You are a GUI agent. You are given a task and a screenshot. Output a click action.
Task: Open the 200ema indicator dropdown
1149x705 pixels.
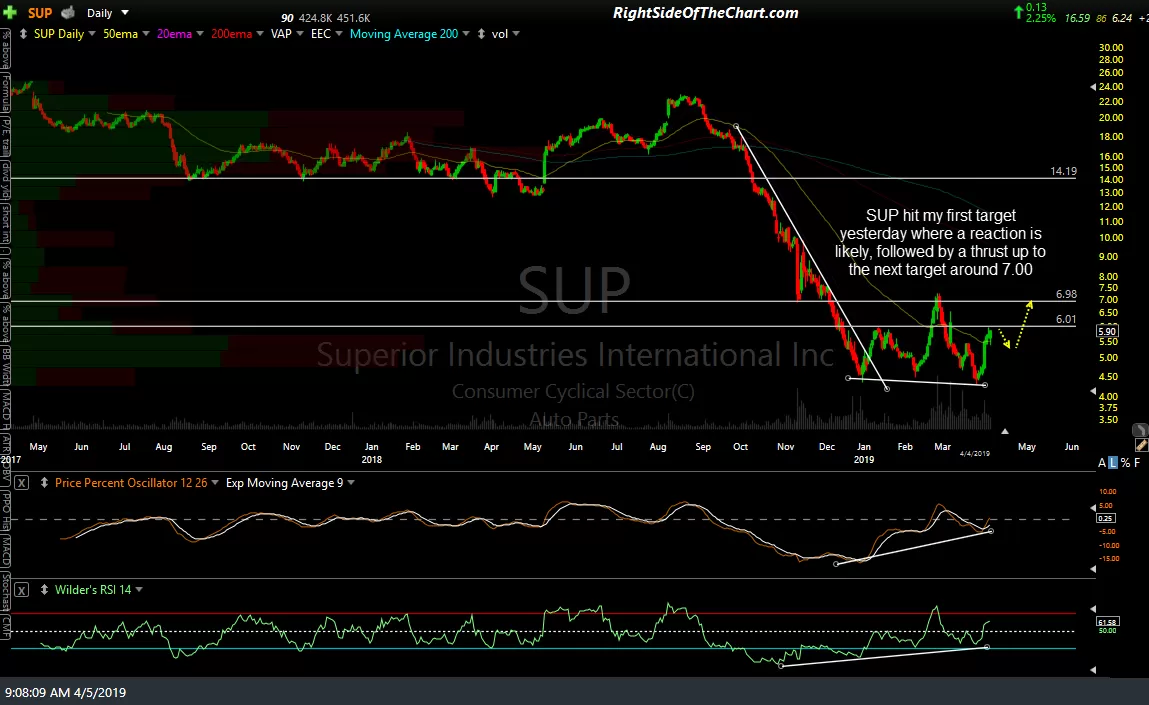(x=259, y=34)
